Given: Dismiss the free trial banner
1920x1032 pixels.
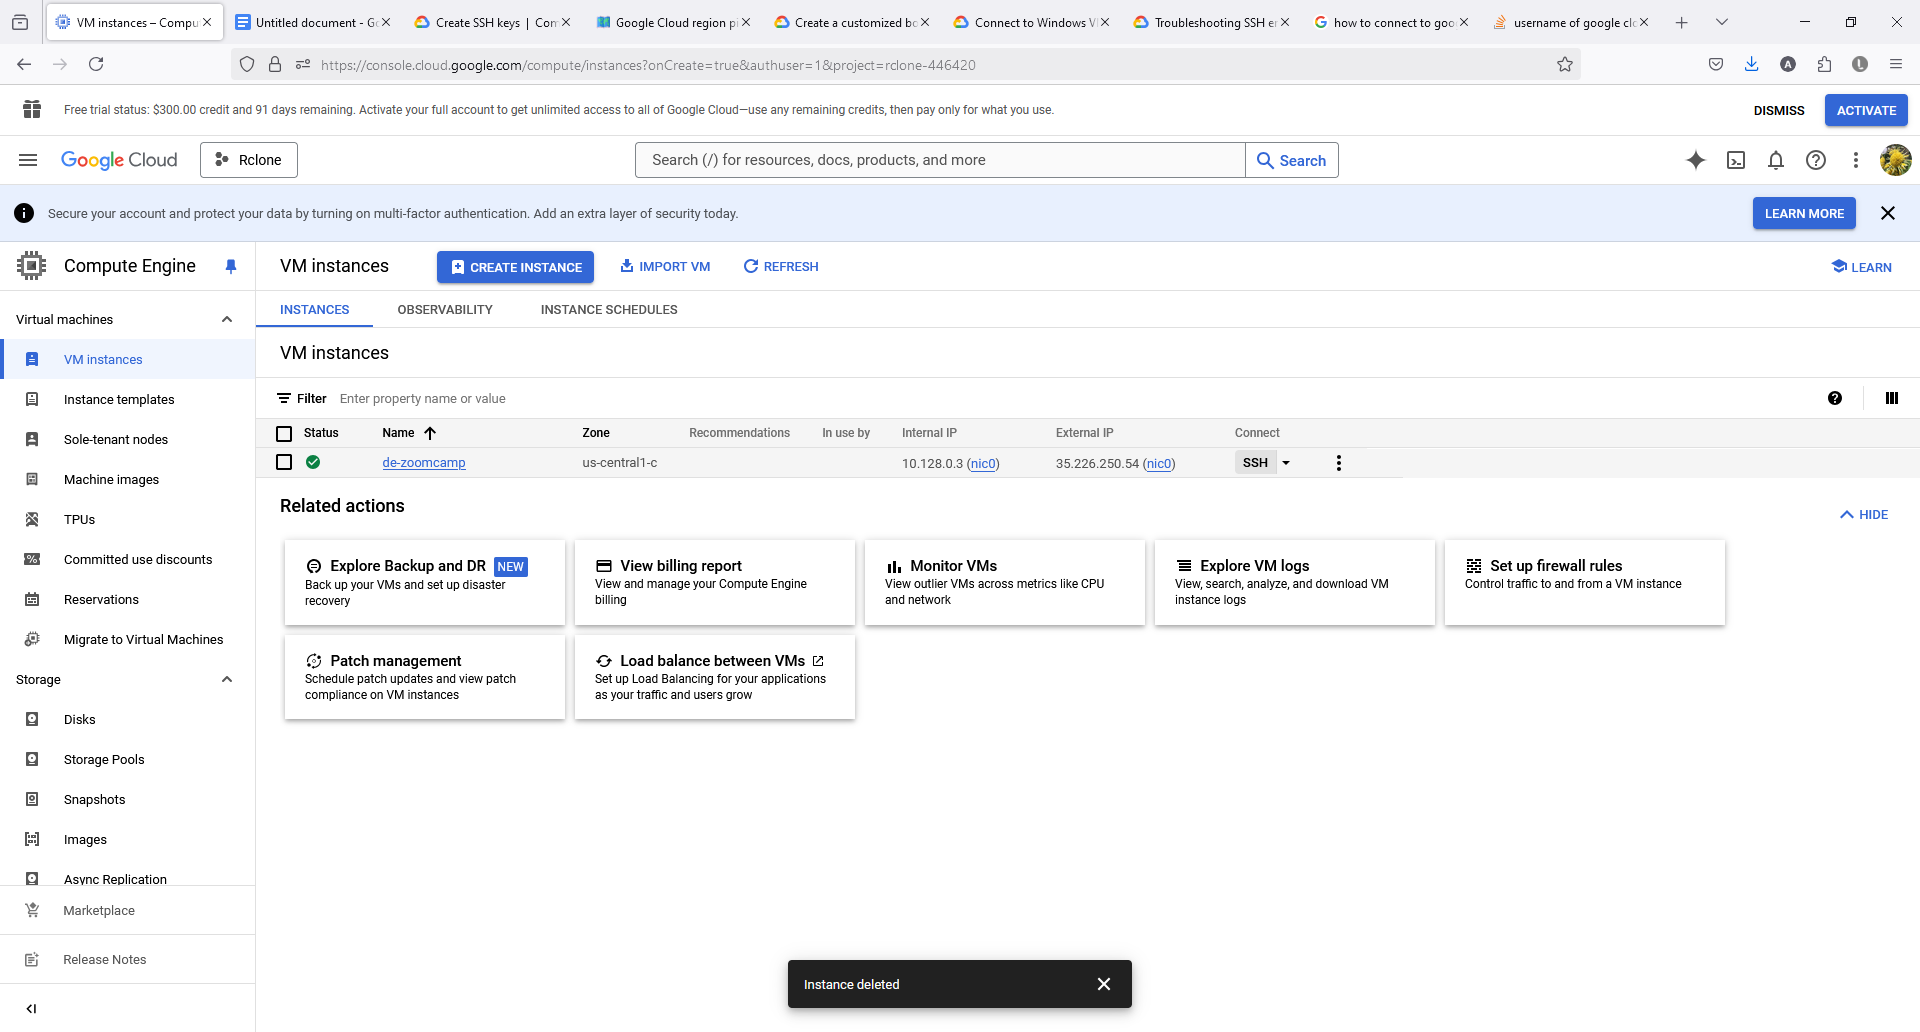Looking at the screenshot, I should tap(1779, 110).
